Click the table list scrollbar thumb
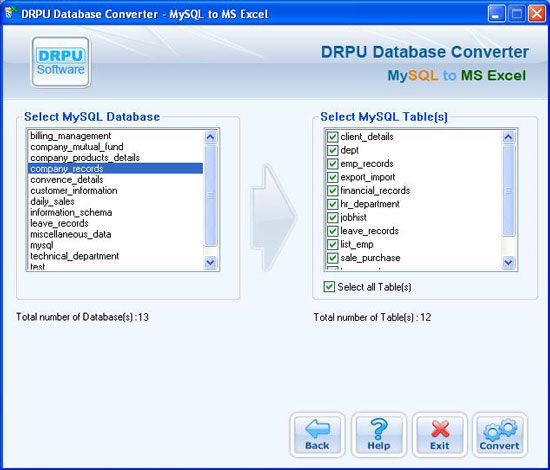550x470 pixels. click(x=508, y=190)
